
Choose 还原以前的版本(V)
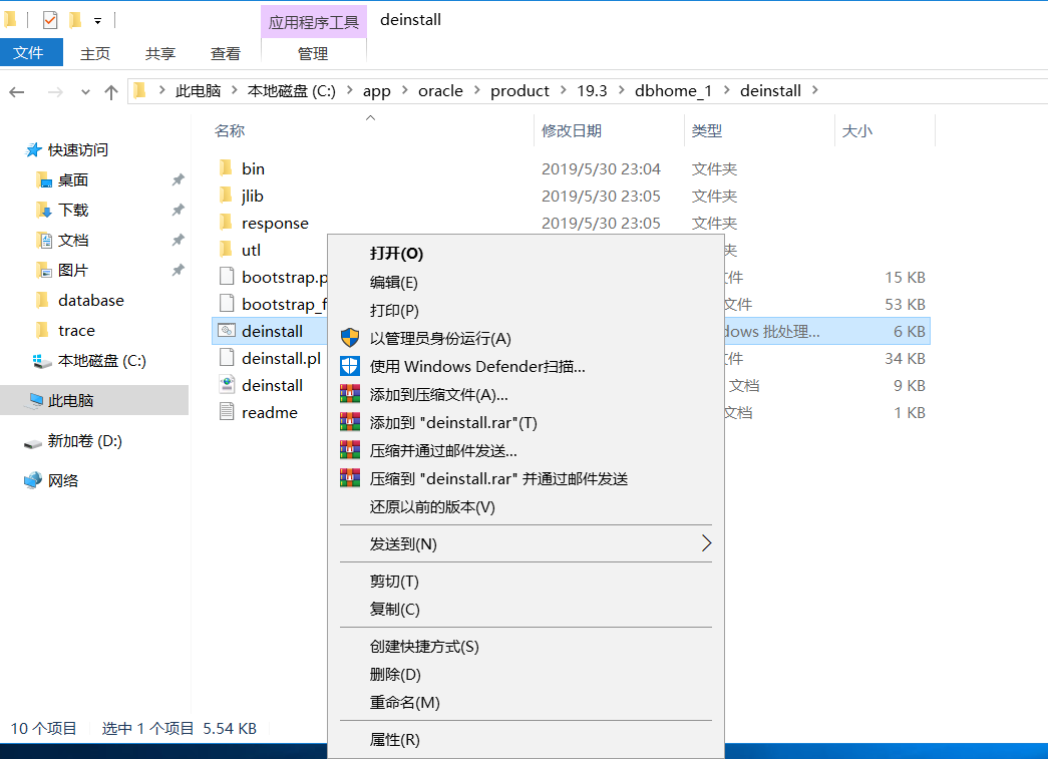[526, 507]
